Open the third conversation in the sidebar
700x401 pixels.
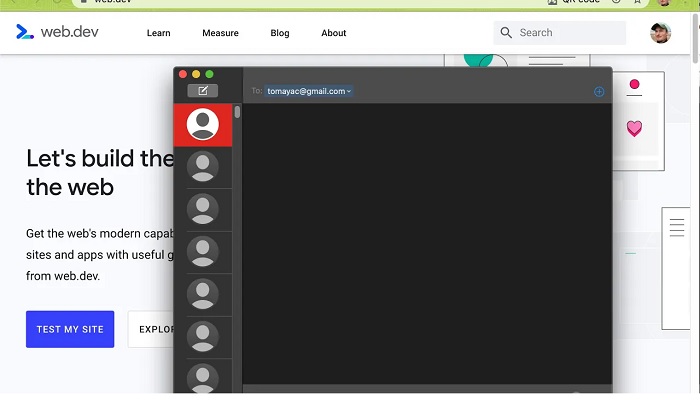click(203, 210)
